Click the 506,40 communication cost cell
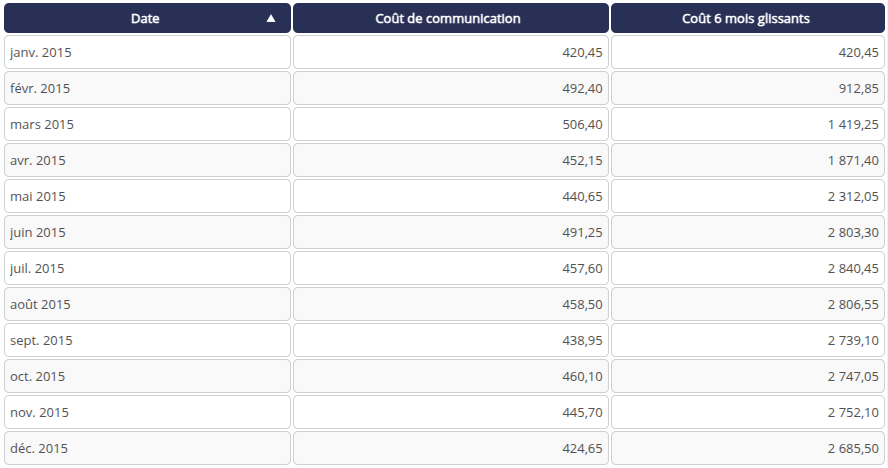Screen dimensions: 888x468 [450, 124]
